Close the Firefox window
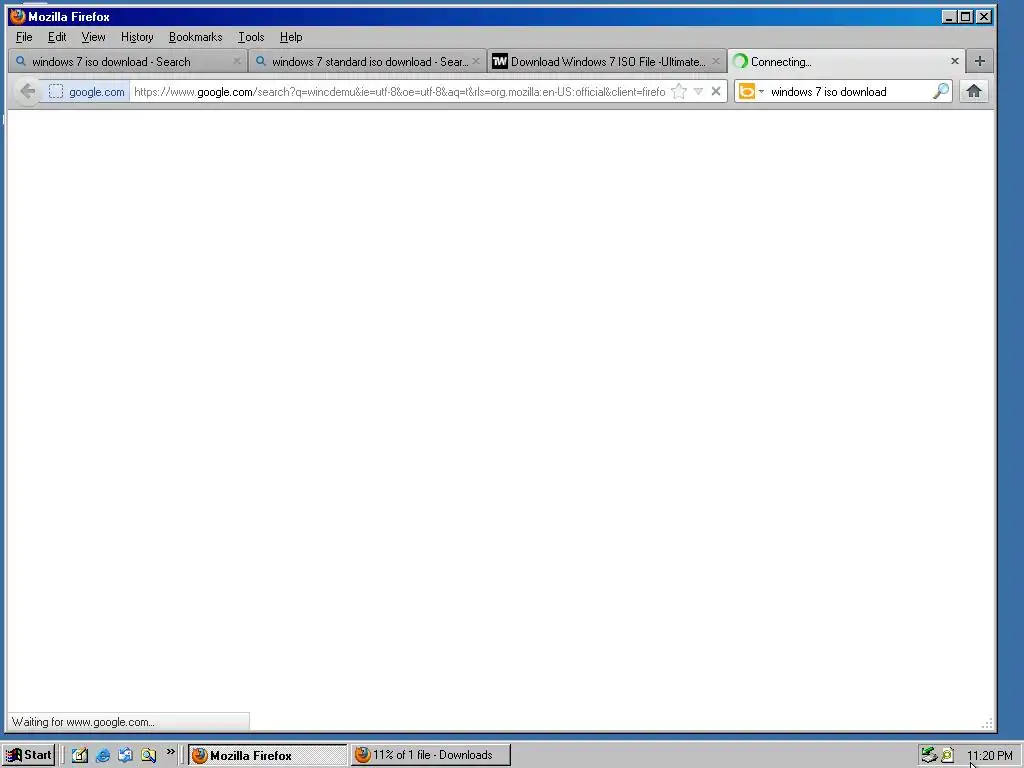This screenshot has height=768, width=1024. click(984, 17)
